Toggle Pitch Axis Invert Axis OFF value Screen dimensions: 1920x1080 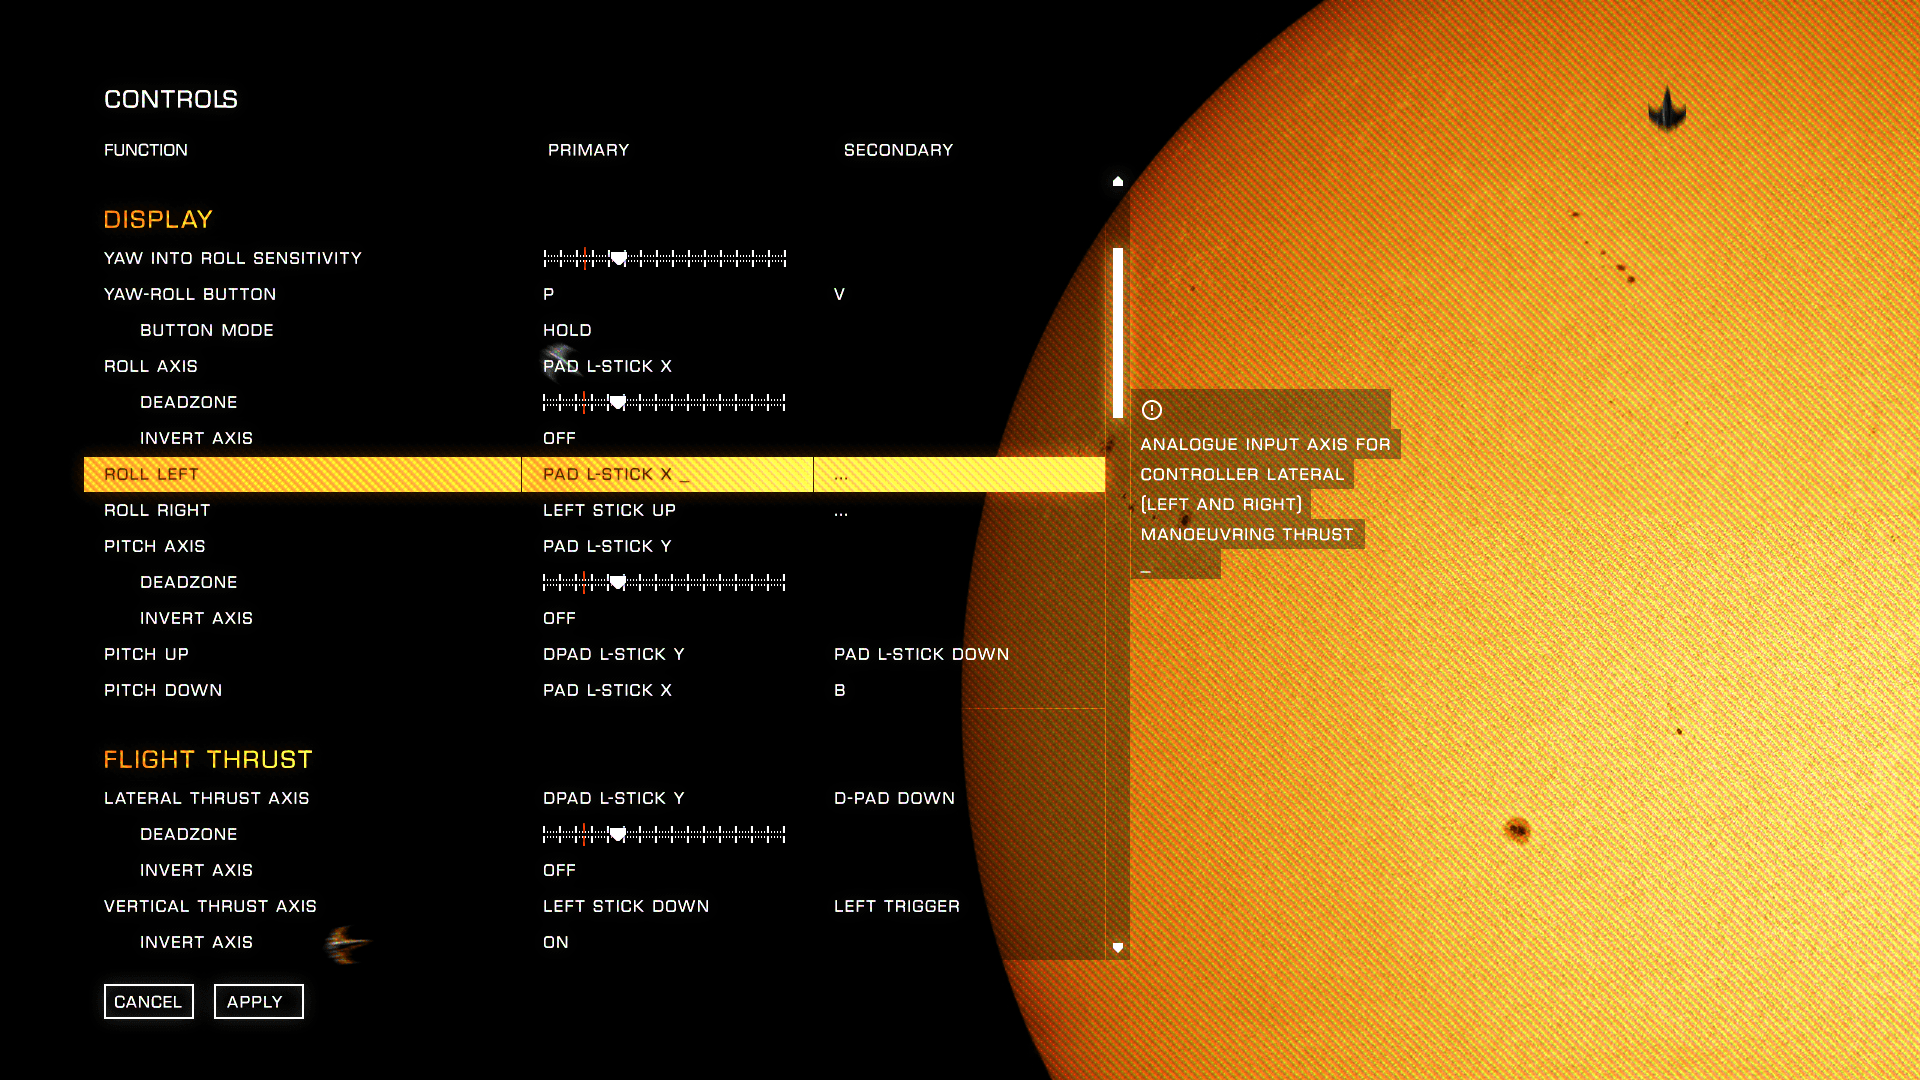click(559, 618)
